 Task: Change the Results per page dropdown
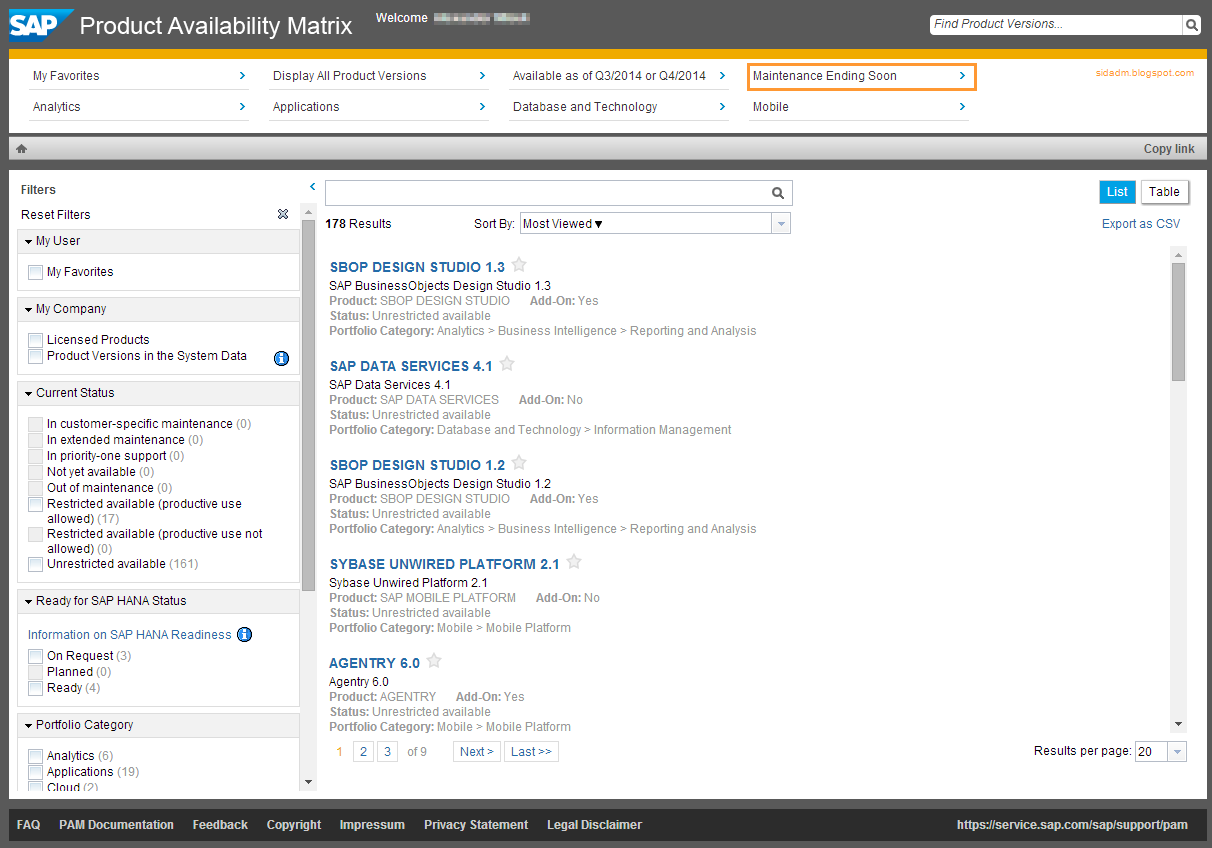[x=1177, y=750]
